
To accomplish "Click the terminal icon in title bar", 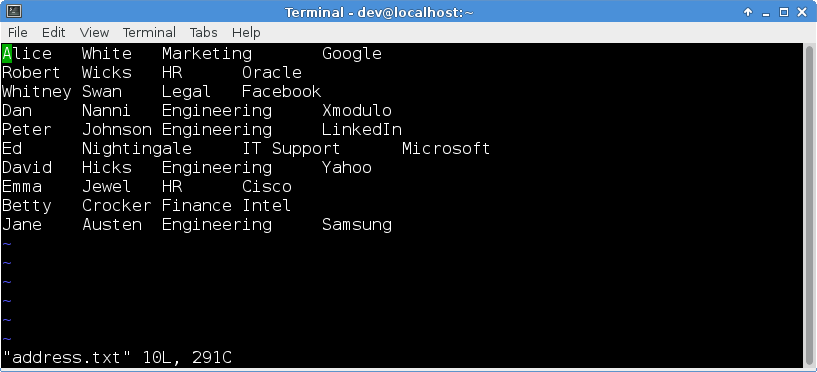I will 14,11.
